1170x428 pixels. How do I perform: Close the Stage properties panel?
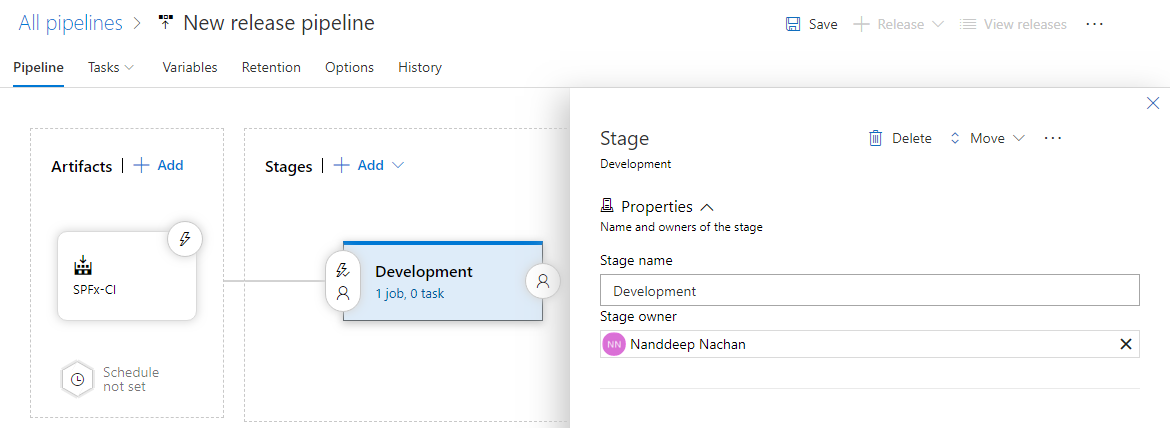1152,103
